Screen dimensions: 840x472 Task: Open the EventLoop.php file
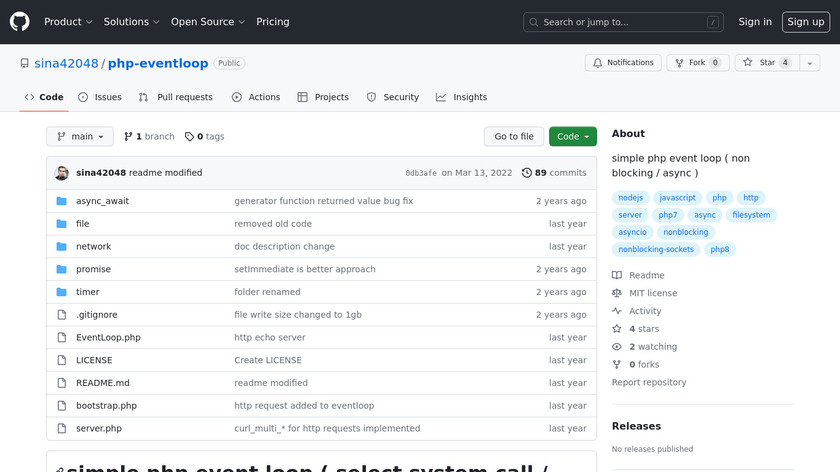108,338
